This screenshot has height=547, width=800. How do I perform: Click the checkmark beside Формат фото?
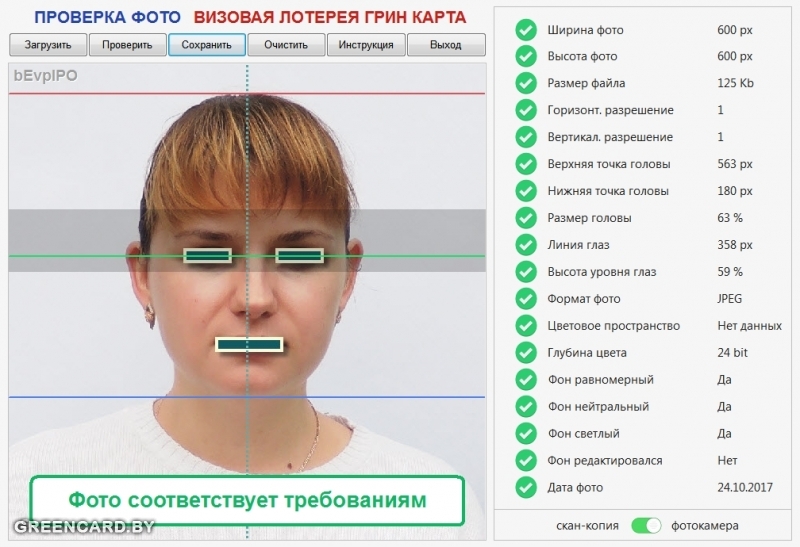pos(526,299)
